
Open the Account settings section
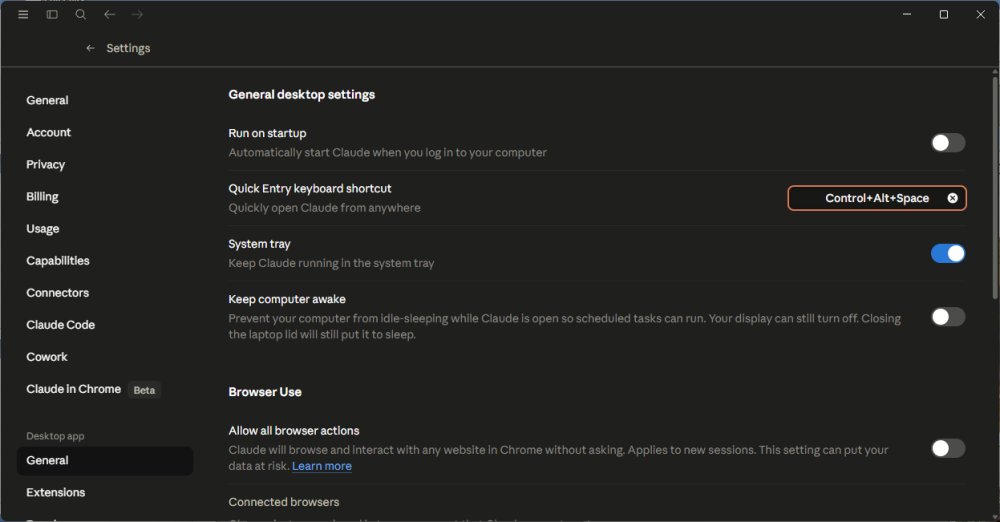click(x=48, y=132)
